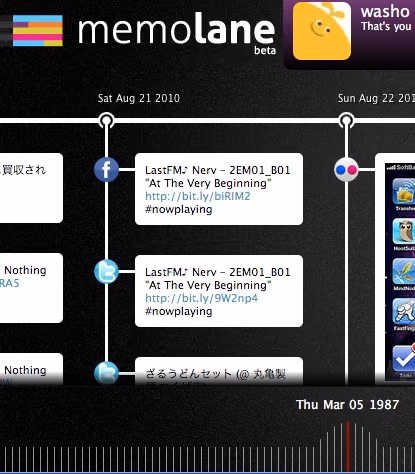The width and height of the screenshot is (415, 474).
Task: Select the Sat Aug 21 2010 timeline node
Action: point(106,120)
